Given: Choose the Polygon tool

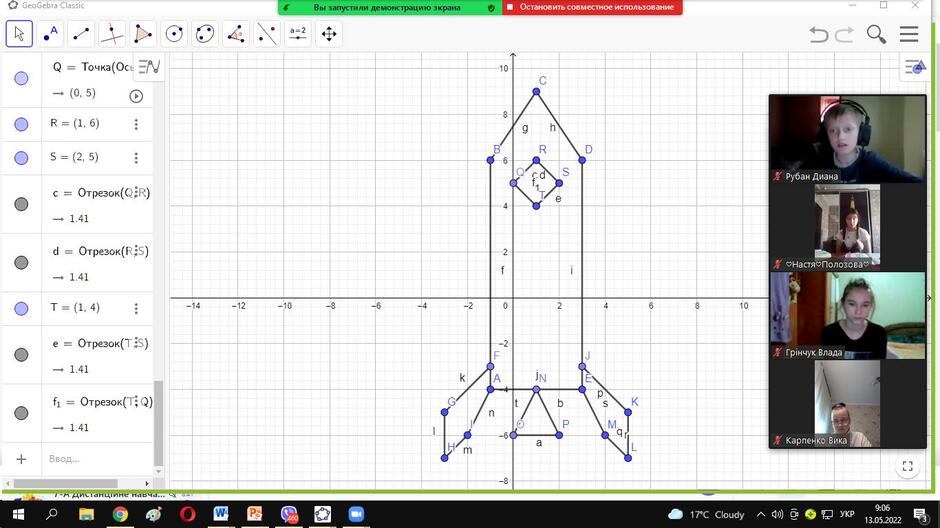Looking at the screenshot, I should tap(143, 34).
